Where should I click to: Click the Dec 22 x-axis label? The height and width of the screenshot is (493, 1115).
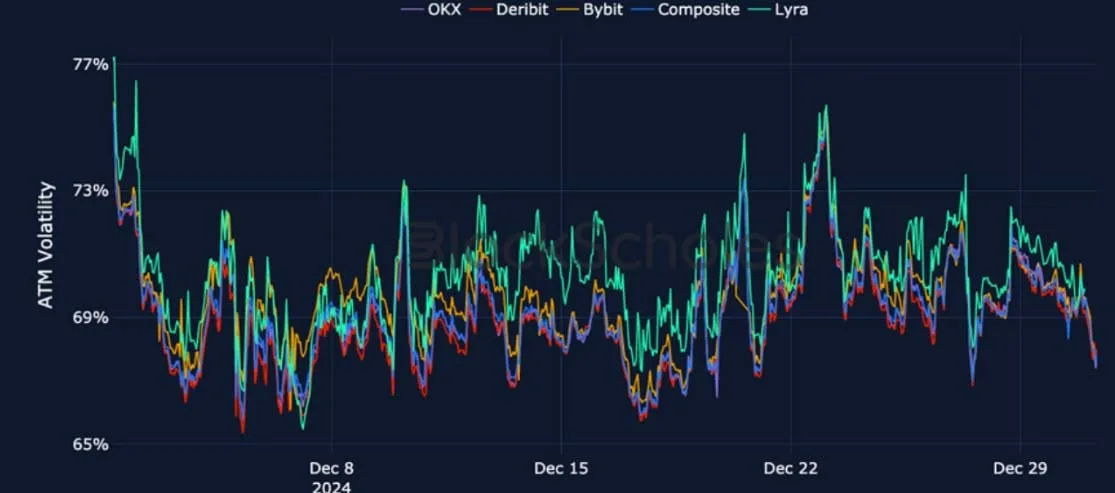coord(791,469)
